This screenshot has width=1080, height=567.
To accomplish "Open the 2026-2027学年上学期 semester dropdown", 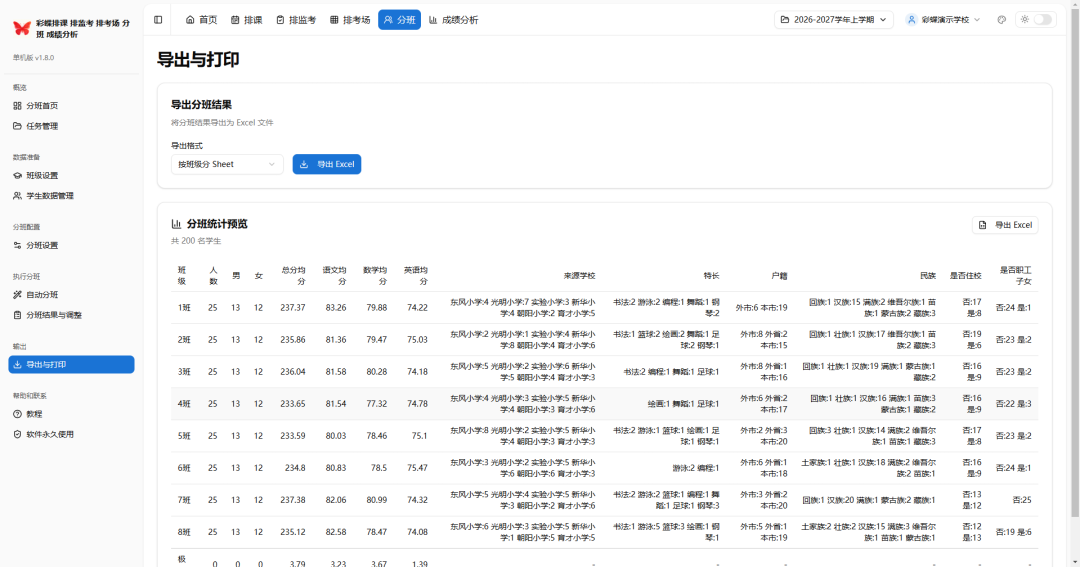I will (x=833, y=20).
